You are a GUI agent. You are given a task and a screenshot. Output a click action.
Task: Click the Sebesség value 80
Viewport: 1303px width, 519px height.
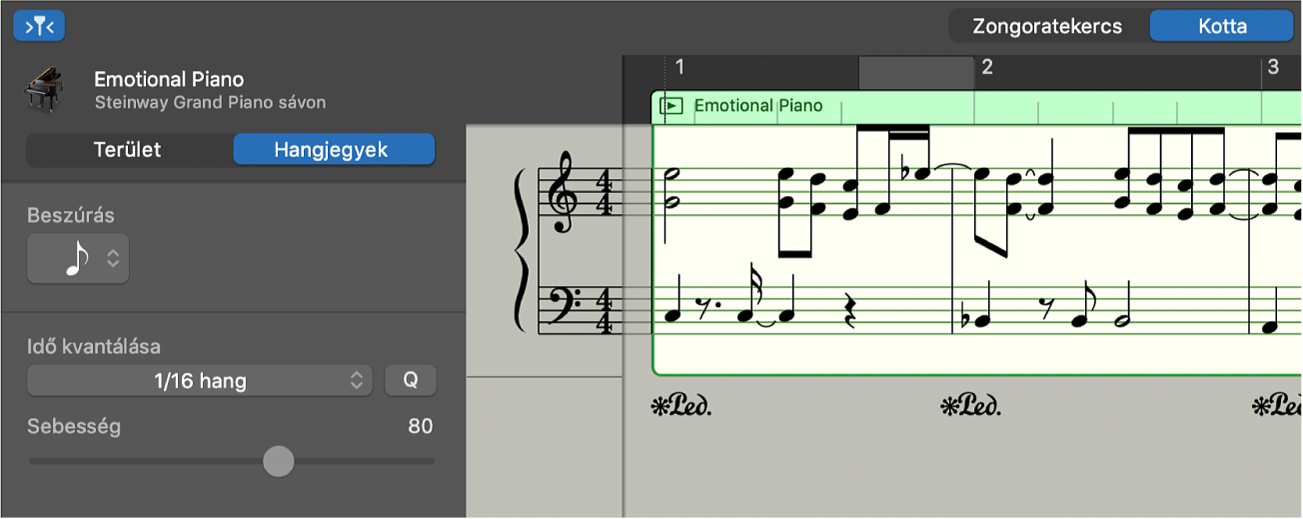[x=420, y=427]
